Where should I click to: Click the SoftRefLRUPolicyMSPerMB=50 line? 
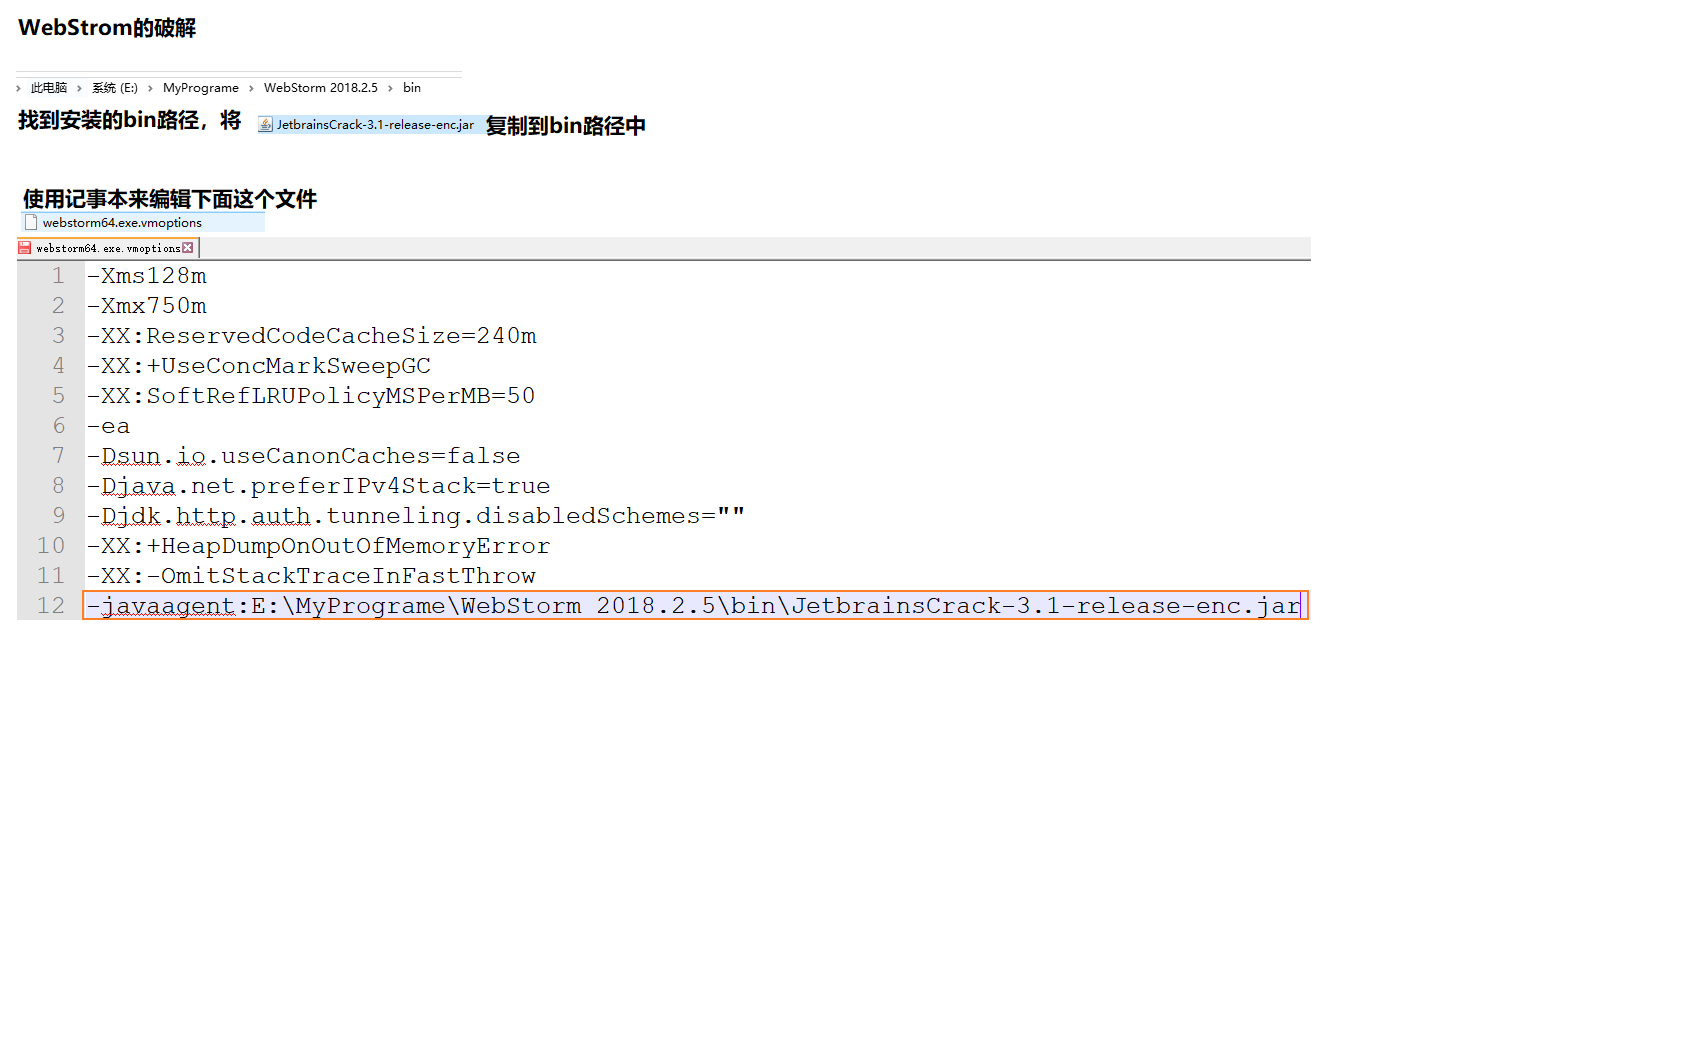[x=310, y=396]
